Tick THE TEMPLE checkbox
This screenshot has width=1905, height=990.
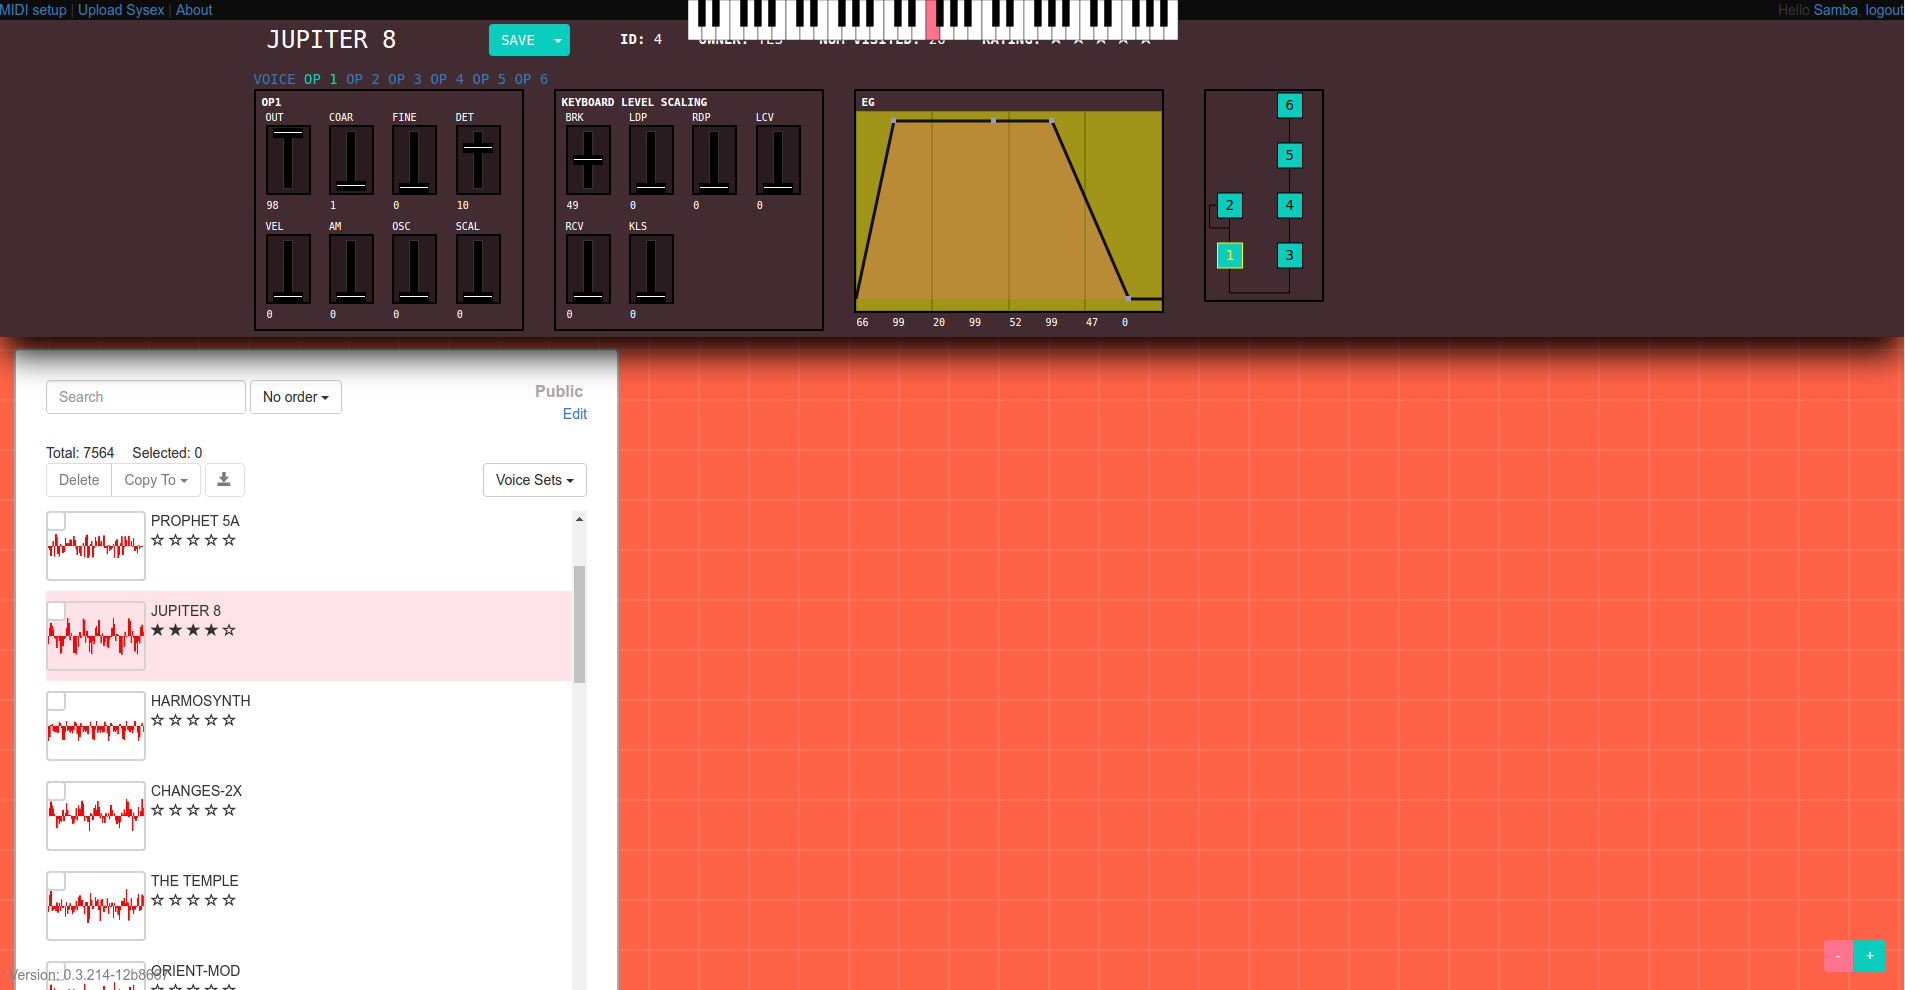(57, 881)
